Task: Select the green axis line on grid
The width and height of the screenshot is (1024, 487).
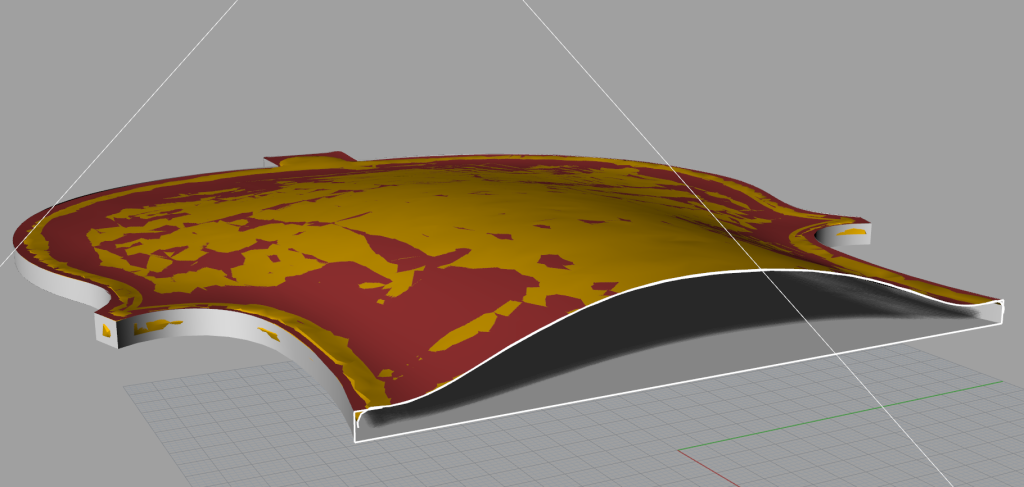Action: click(x=840, y=415)
